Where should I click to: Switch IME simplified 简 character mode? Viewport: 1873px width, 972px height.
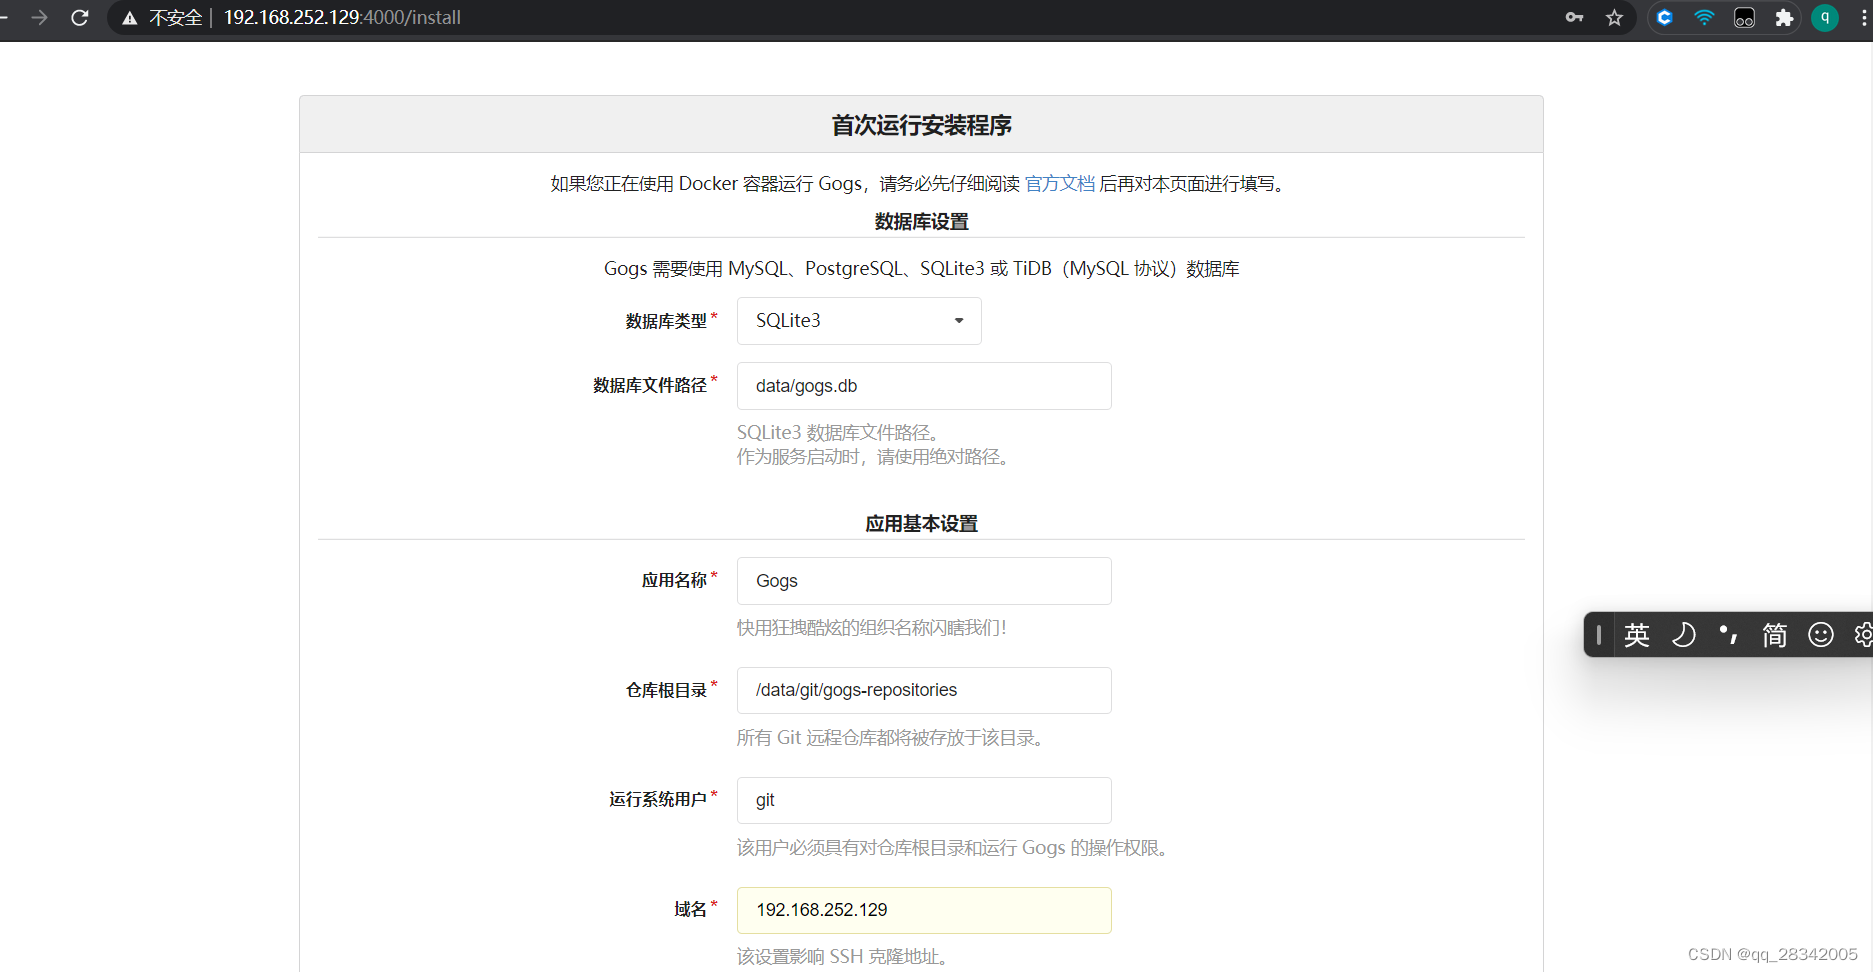tap(1775, 635)
